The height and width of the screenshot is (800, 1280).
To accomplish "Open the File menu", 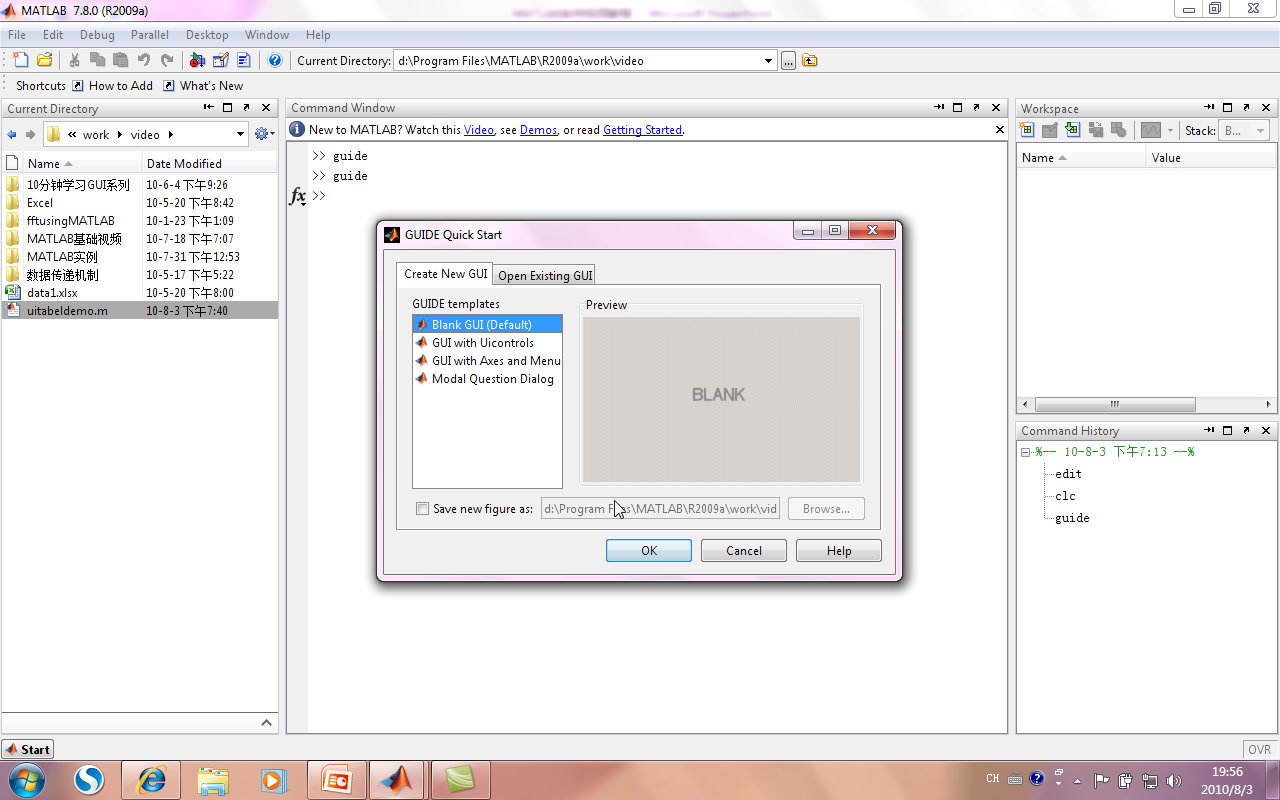I will point(17,34).
